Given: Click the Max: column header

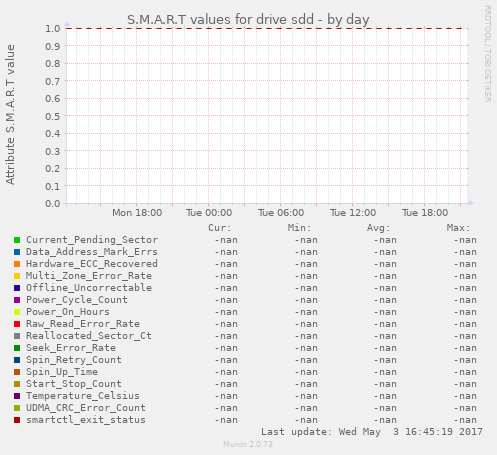Looking at the screenshot, I should [x=458, y=228].
